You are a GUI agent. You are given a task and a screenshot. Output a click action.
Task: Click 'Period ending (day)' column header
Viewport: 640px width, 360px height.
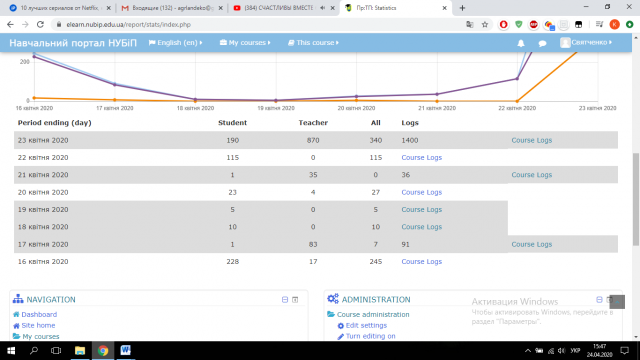(x=54, y=122)
